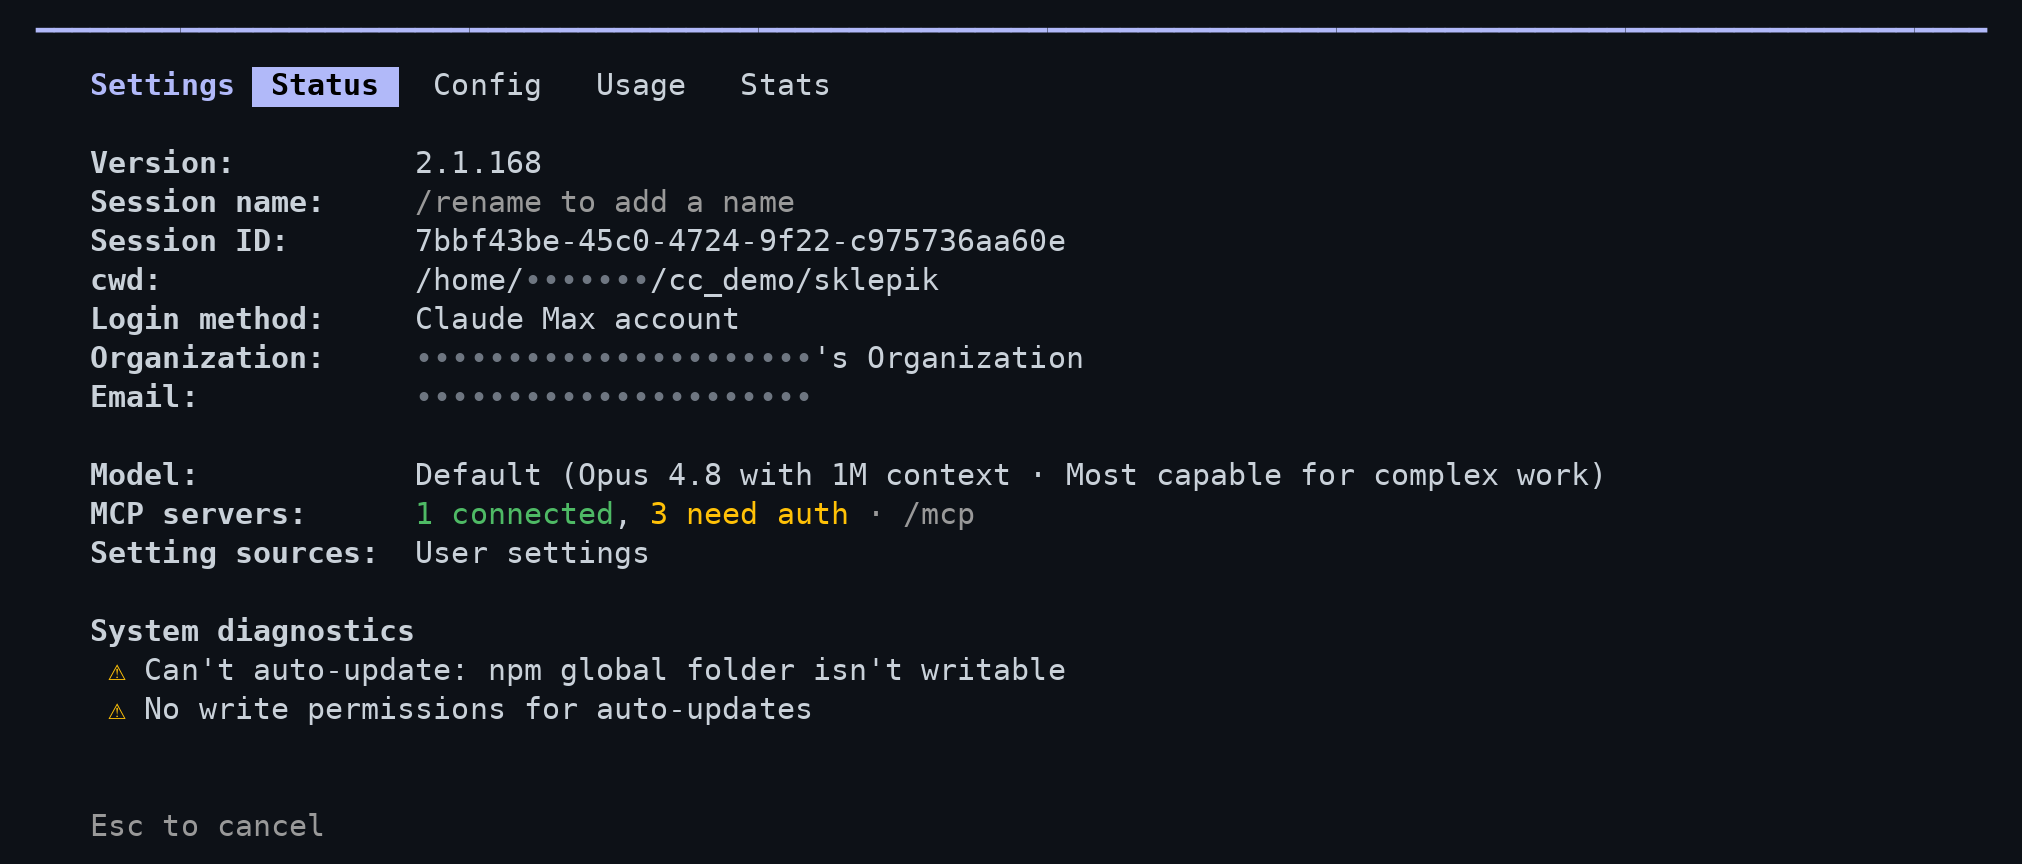Open the Usage tab

point(640,86)
